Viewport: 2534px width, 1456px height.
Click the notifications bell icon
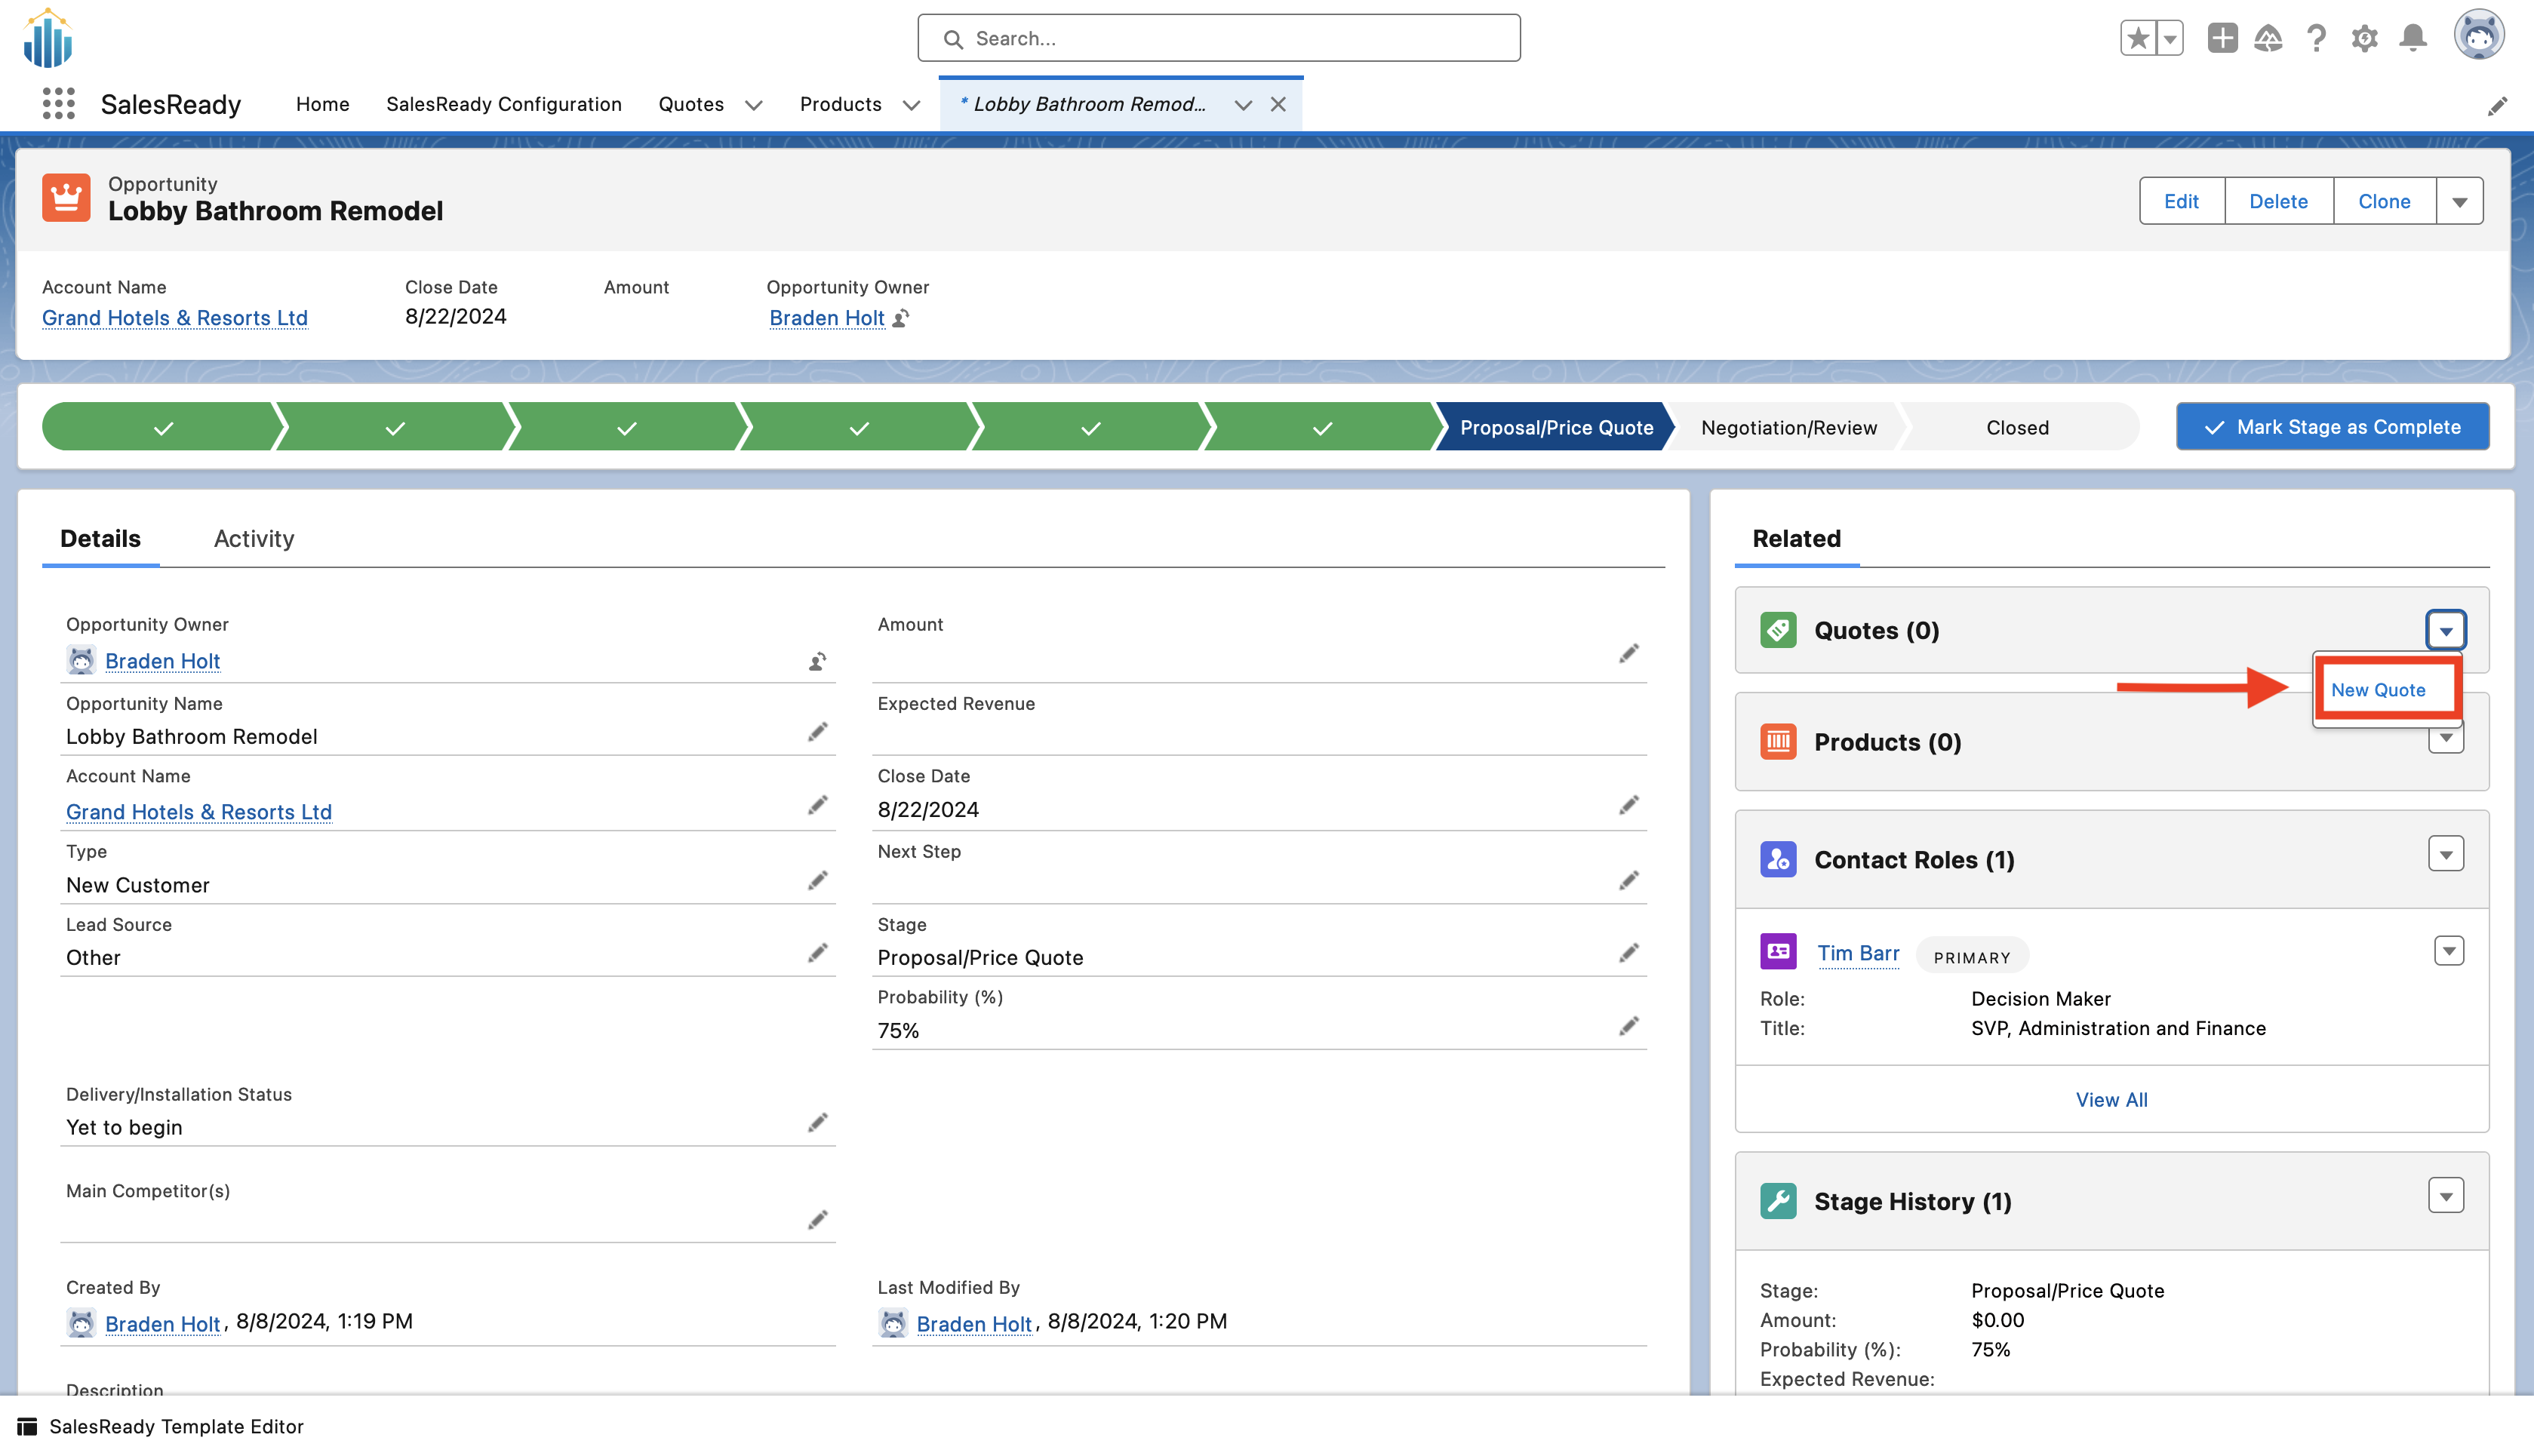2413,38
